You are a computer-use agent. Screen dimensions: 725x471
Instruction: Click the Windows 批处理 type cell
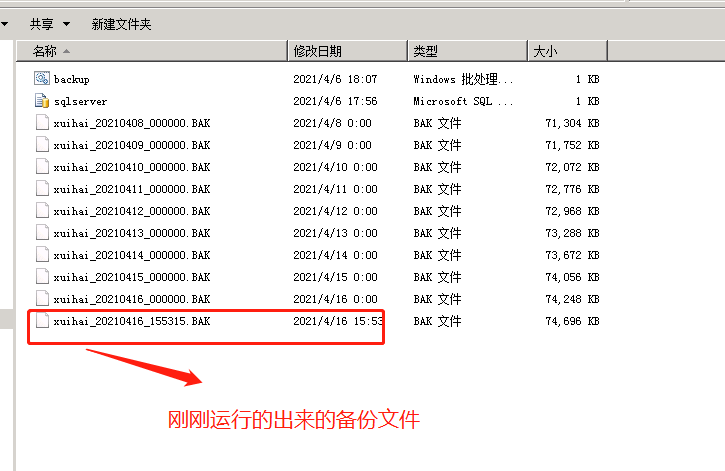(463, 79)
